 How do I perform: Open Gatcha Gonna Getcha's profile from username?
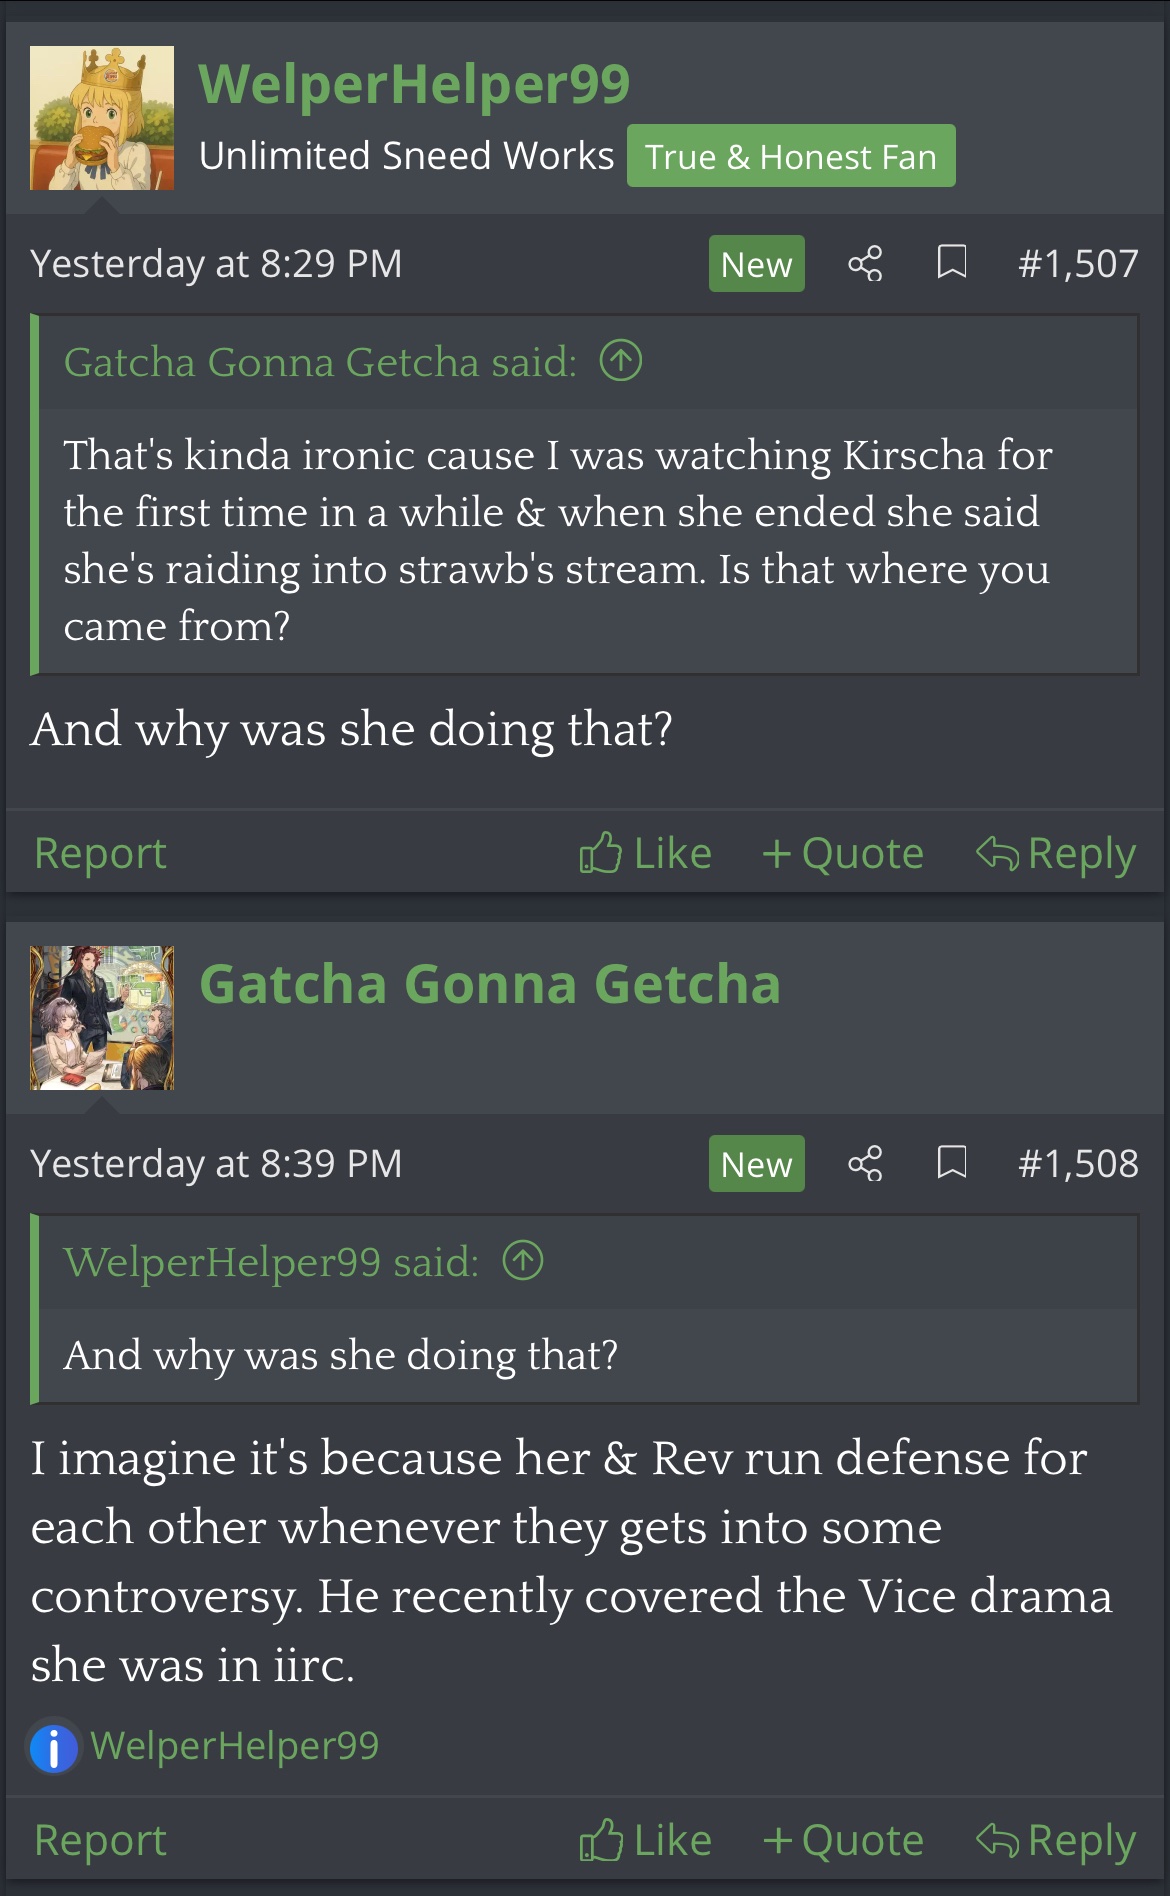pyautogui.click(x=490, y=985)
